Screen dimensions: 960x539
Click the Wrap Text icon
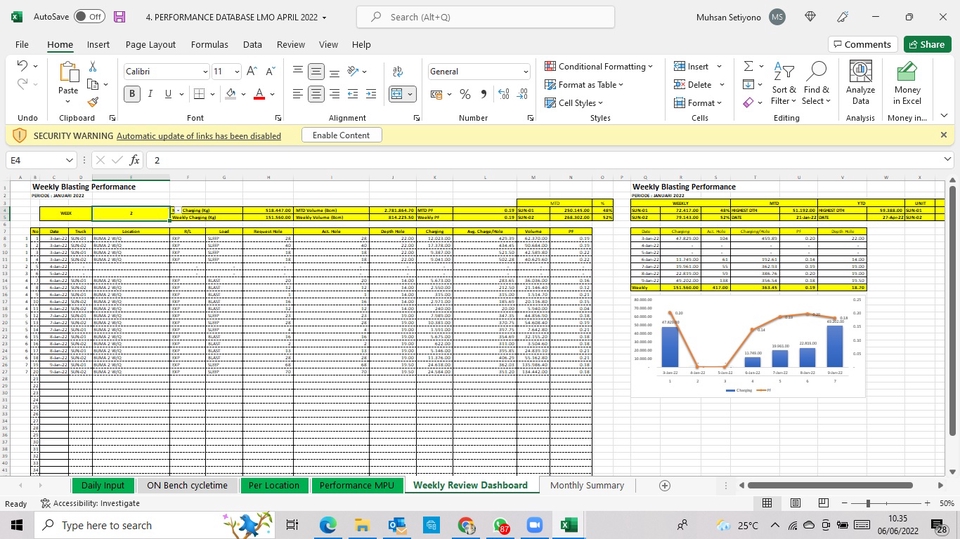pyautogui.click(x=398, y=72)
